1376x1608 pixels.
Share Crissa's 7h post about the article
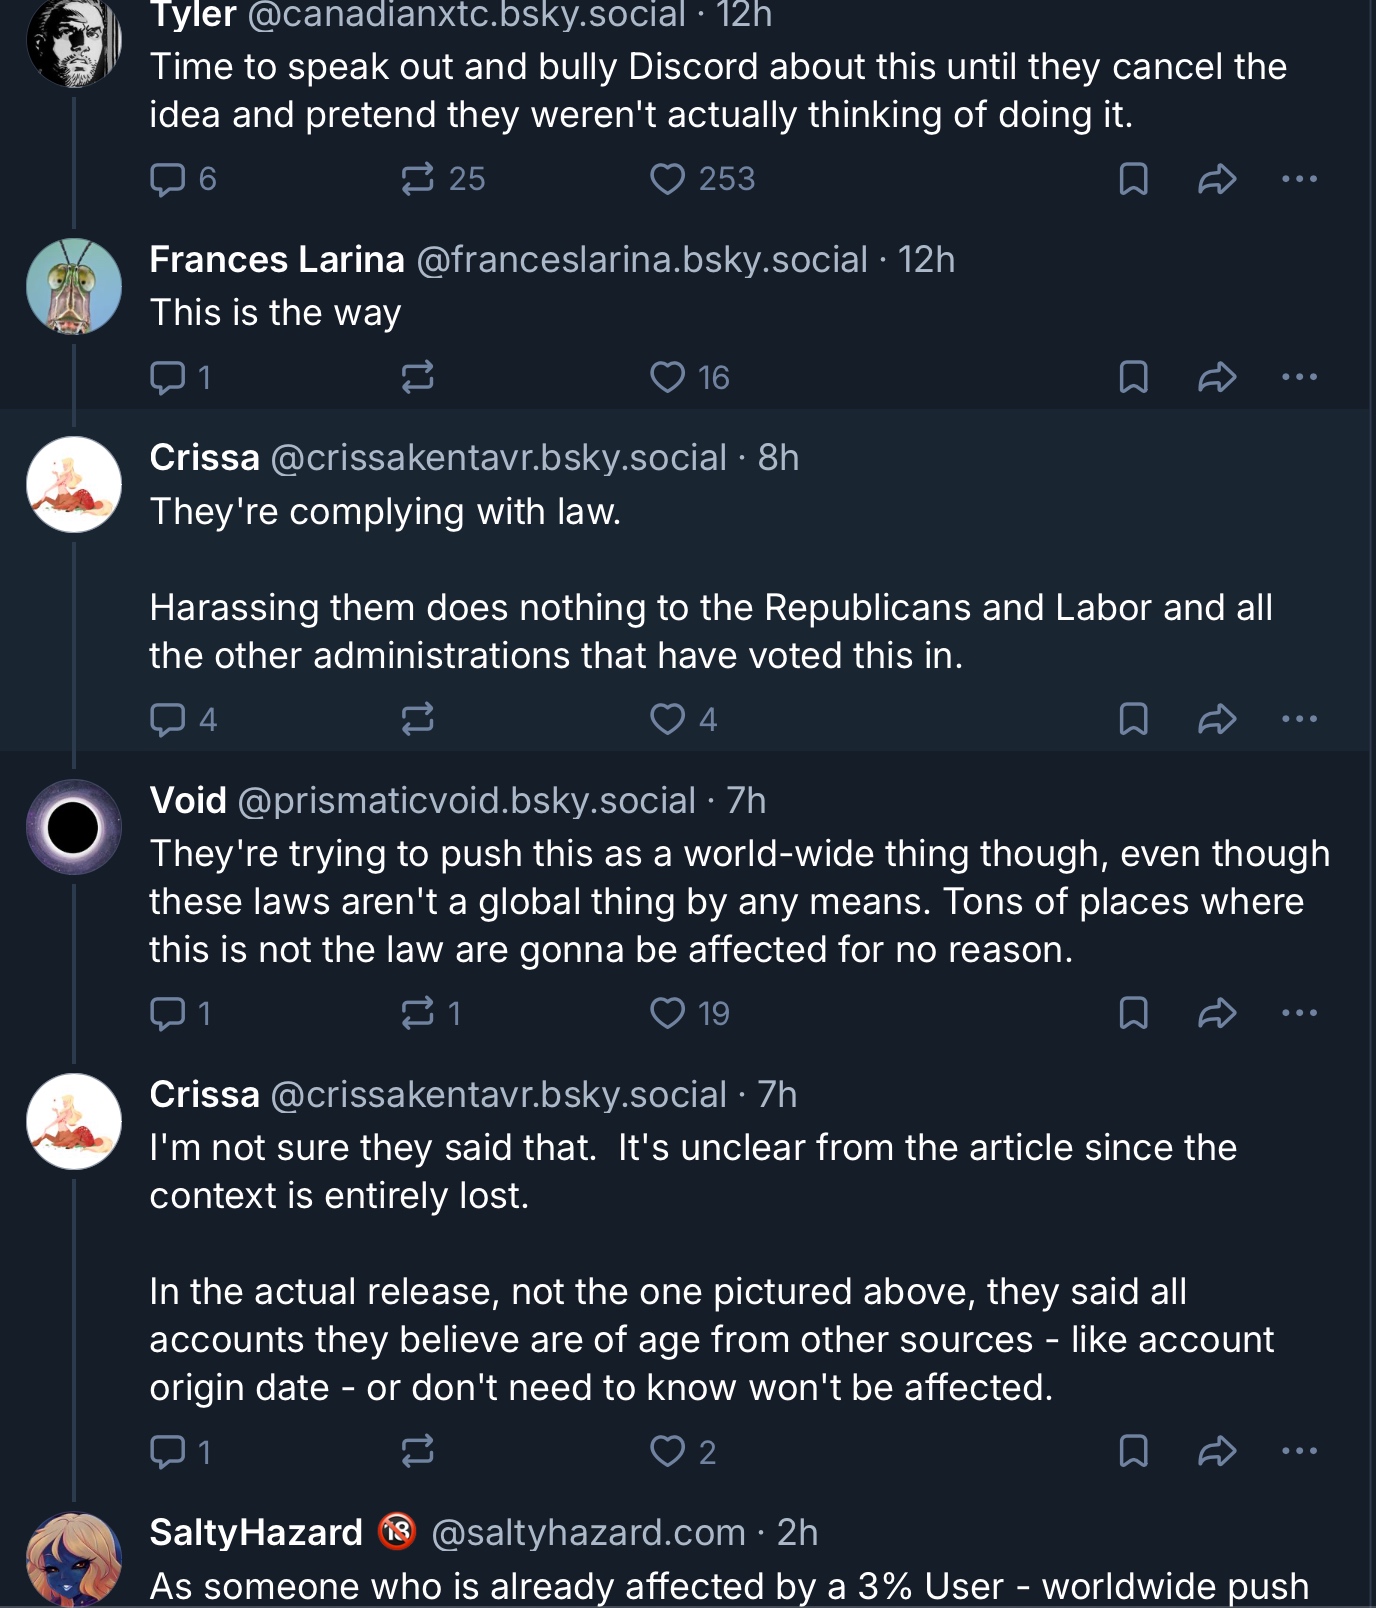[x=1217, y=1451]
